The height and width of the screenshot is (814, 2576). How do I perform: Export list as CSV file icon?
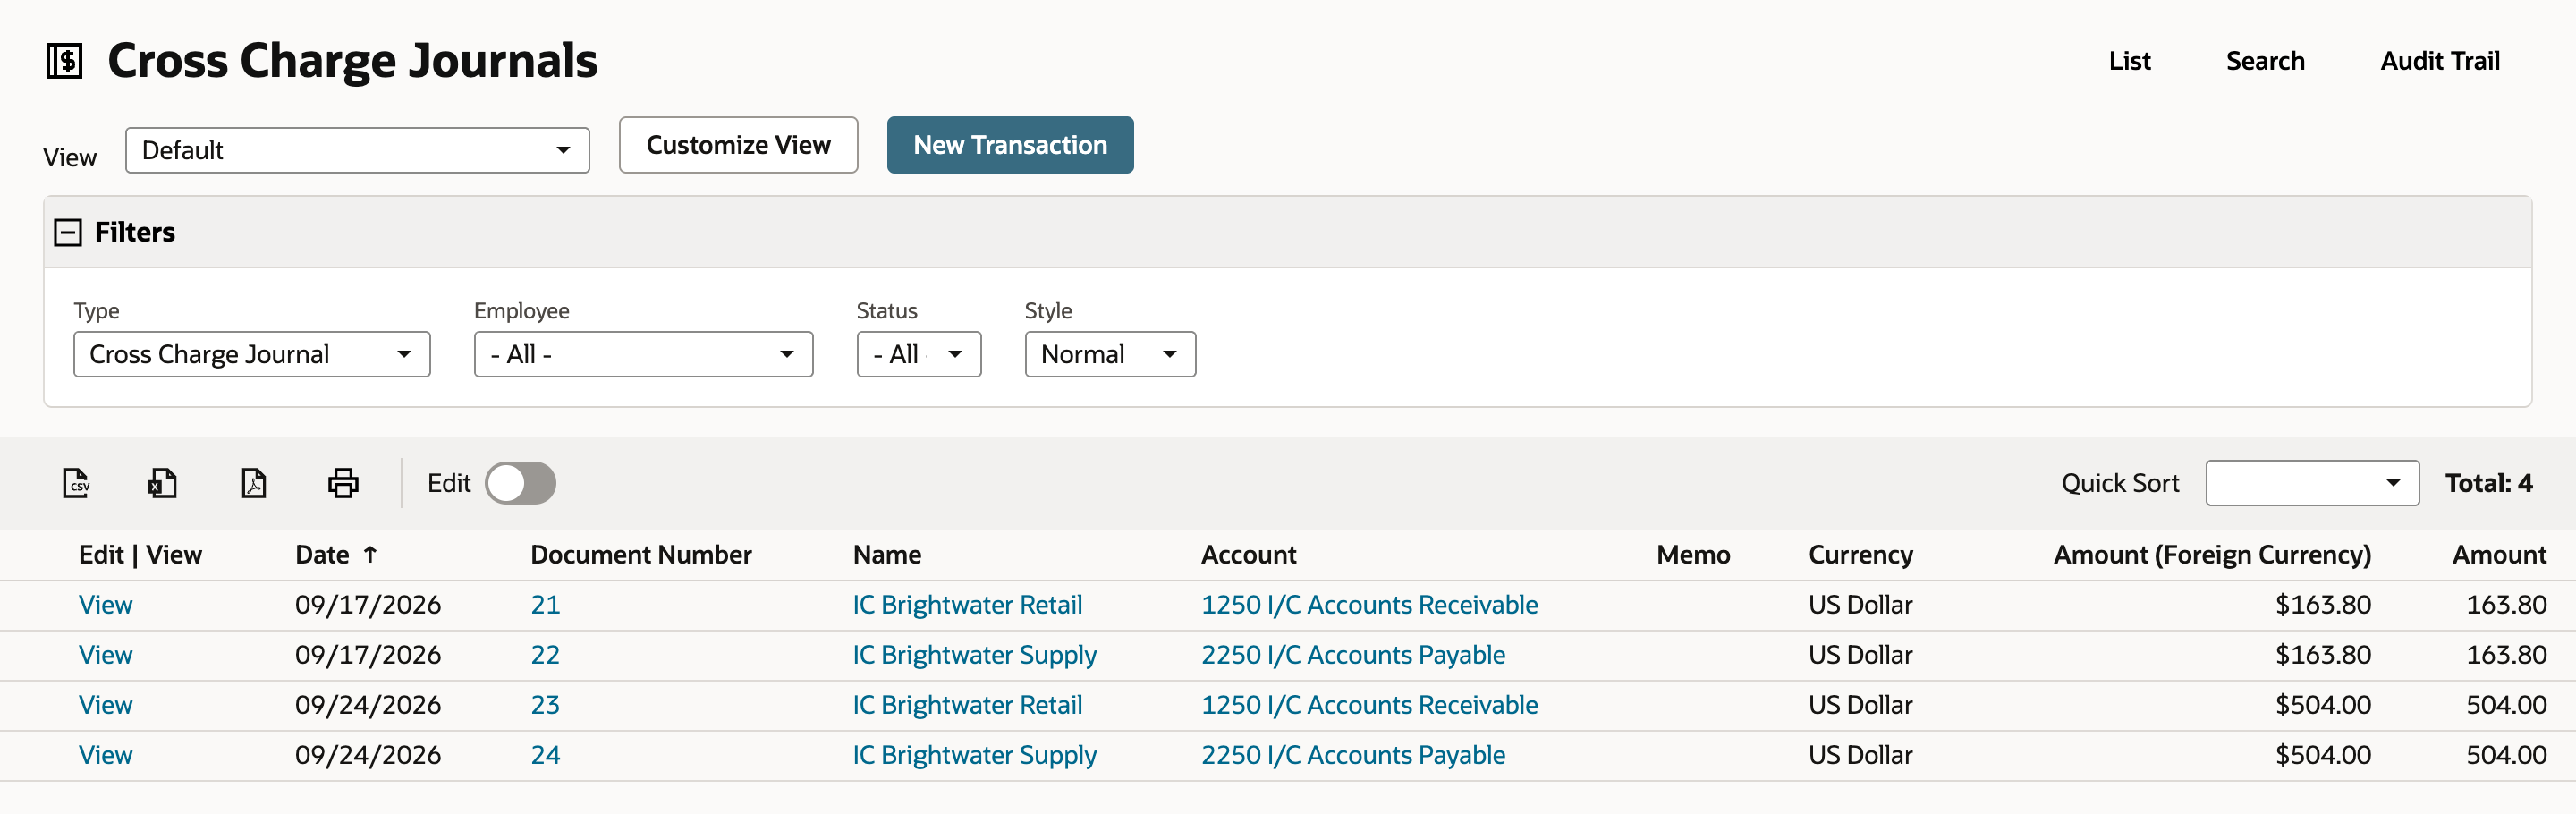[76, 483]
